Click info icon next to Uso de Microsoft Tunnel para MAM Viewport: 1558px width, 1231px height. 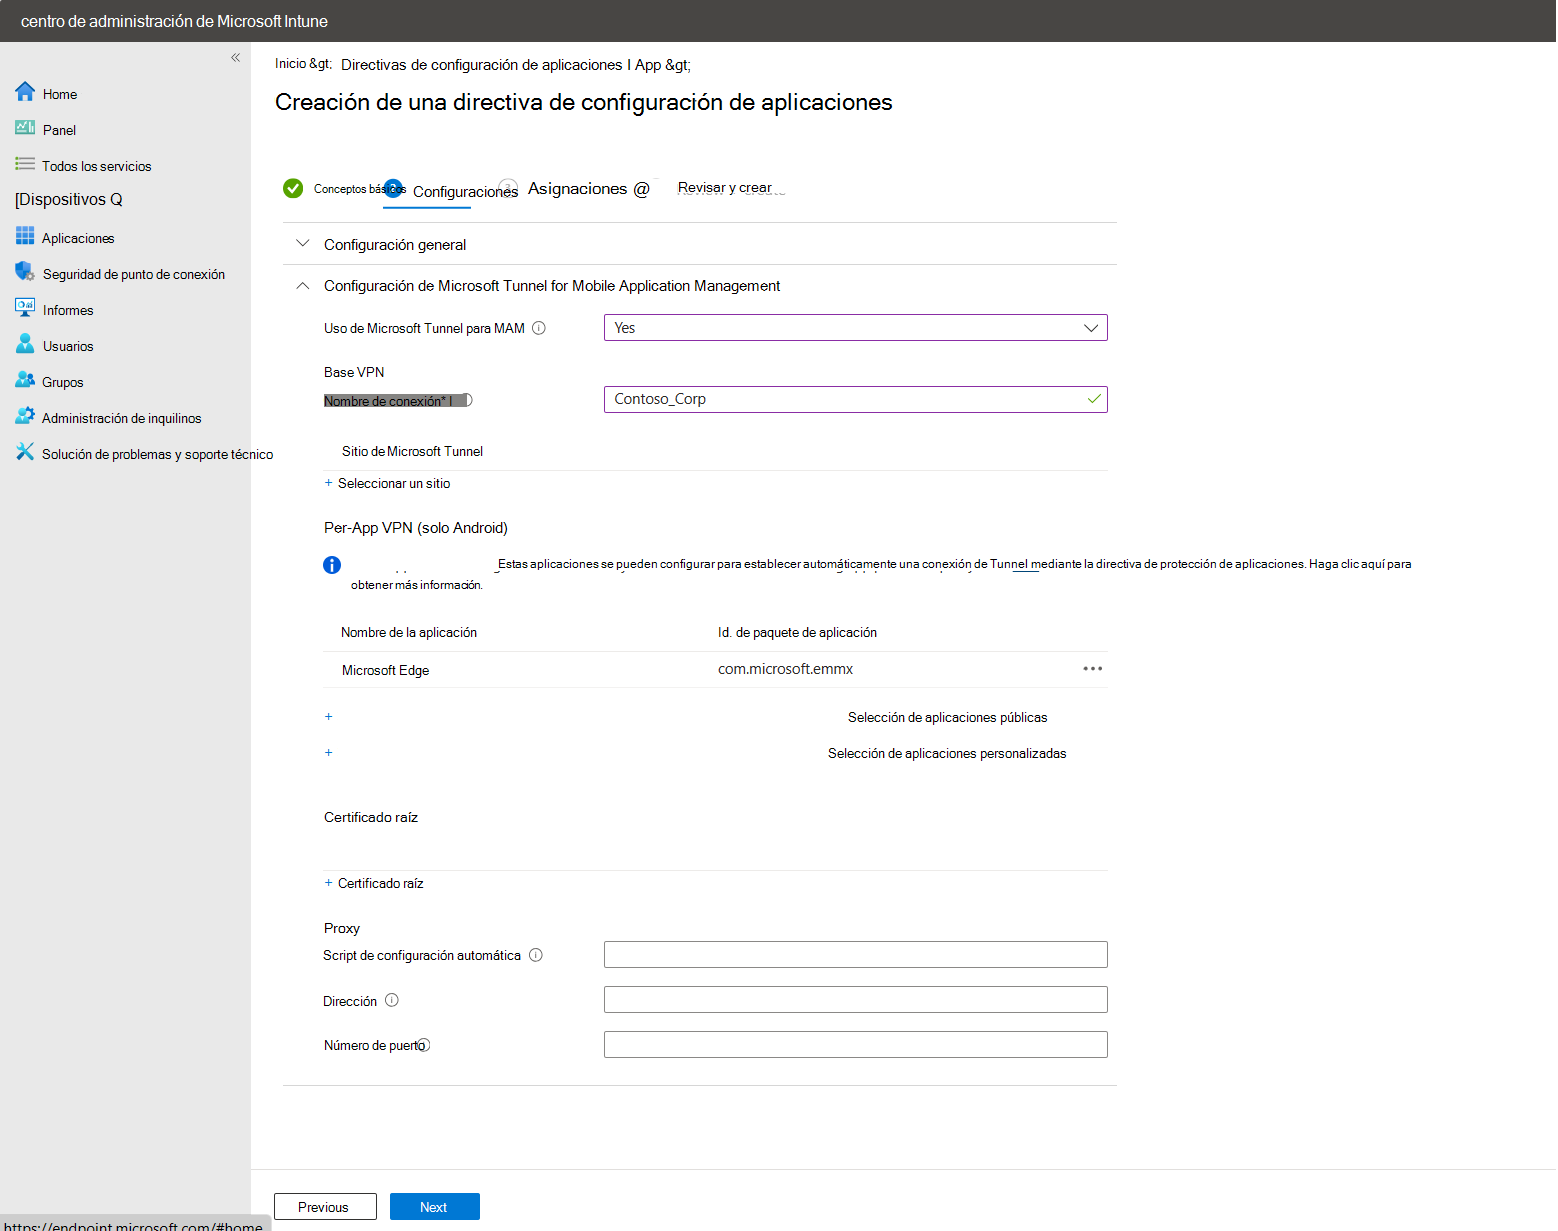point(539,328)
